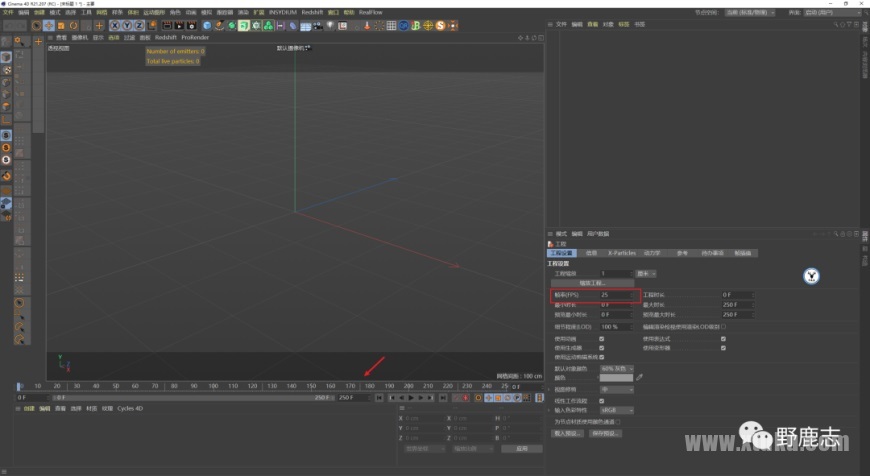Click the timeline ruler at frame 100

213,386
